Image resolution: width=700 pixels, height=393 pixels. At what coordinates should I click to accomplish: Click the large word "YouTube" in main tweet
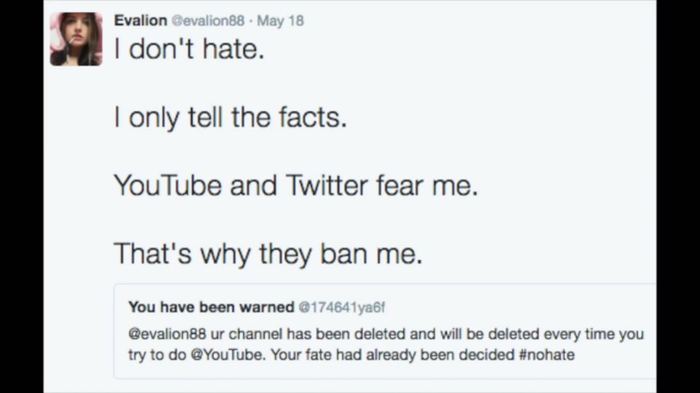coord(168,185)
